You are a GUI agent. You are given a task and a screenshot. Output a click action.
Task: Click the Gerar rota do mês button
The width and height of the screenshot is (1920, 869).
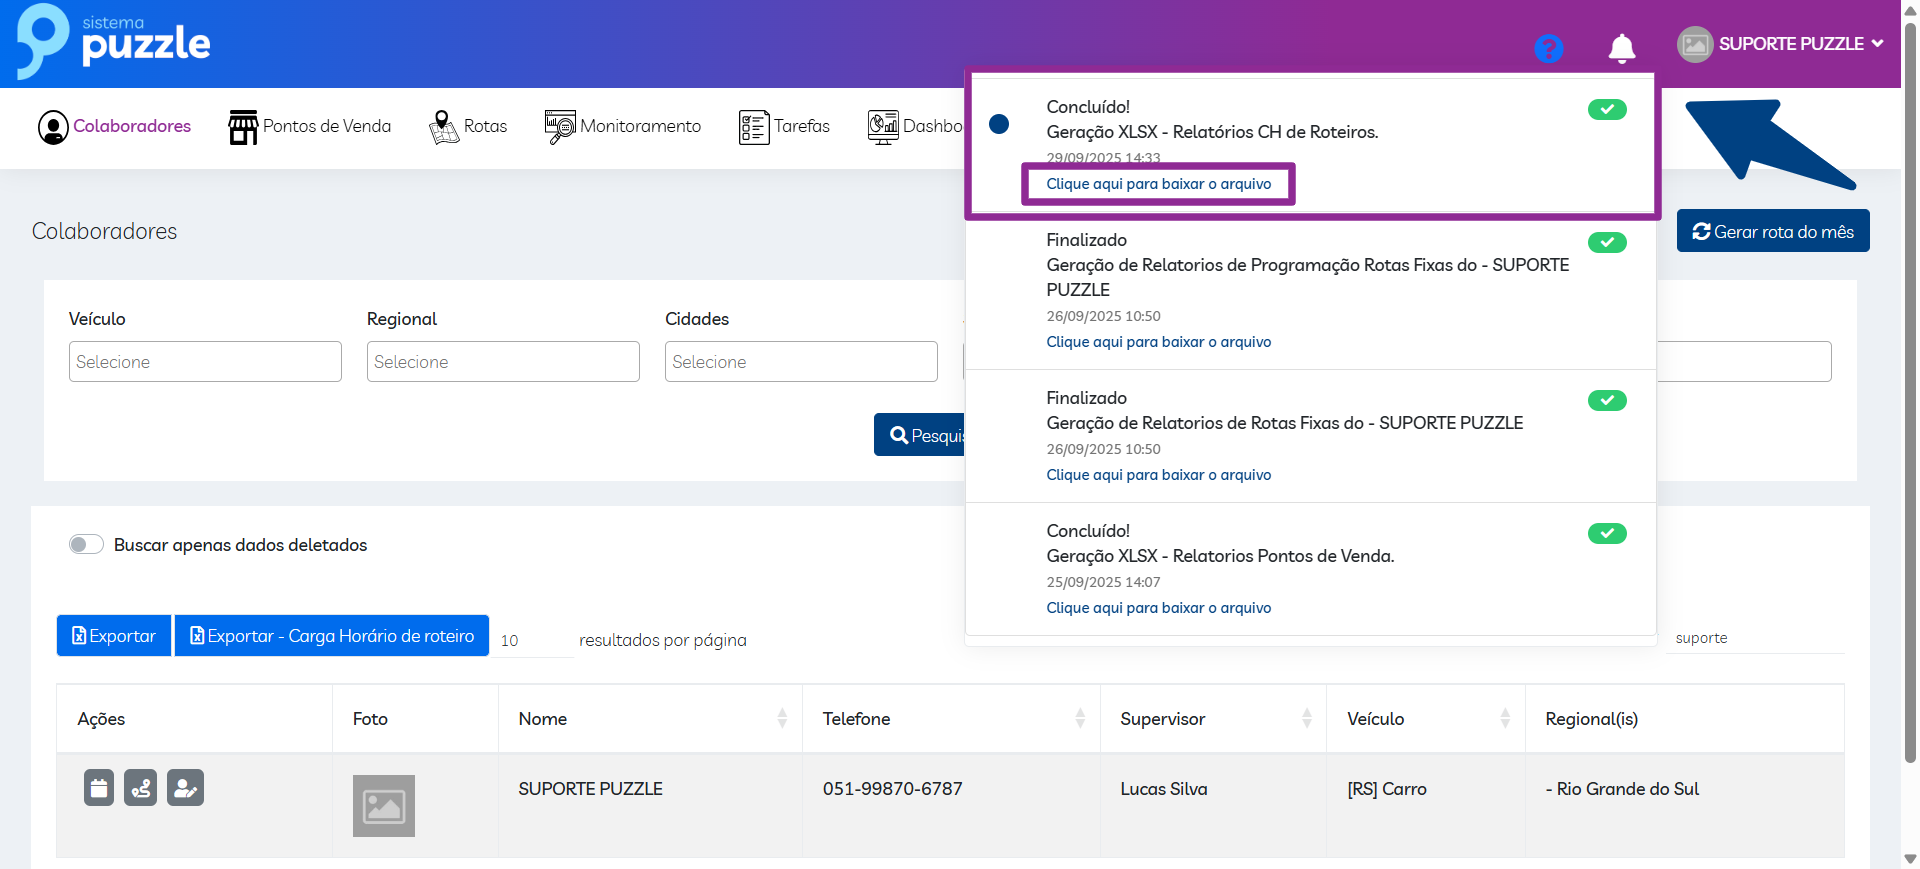(1772, 232)
